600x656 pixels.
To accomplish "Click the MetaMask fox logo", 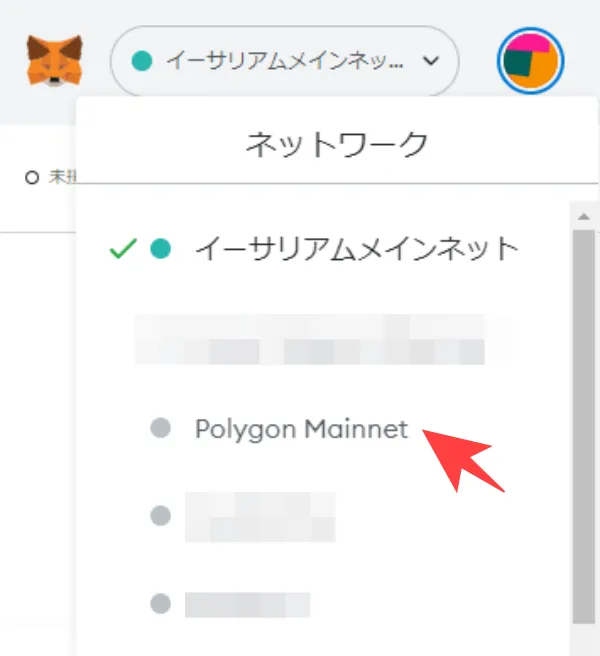I will (54, 61).
